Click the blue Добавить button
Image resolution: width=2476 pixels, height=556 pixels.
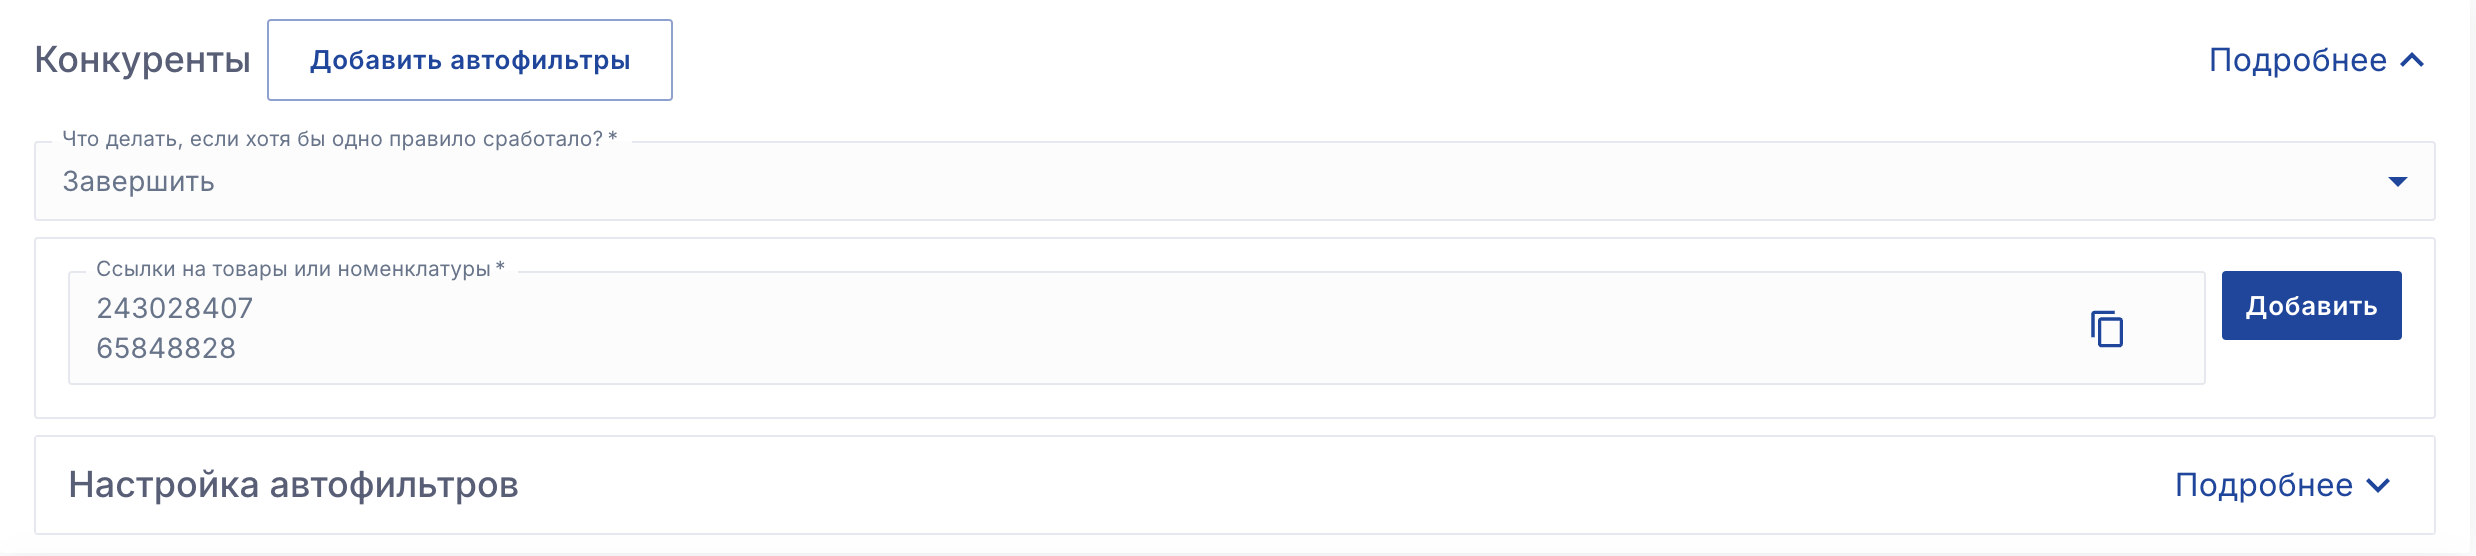2311,306
